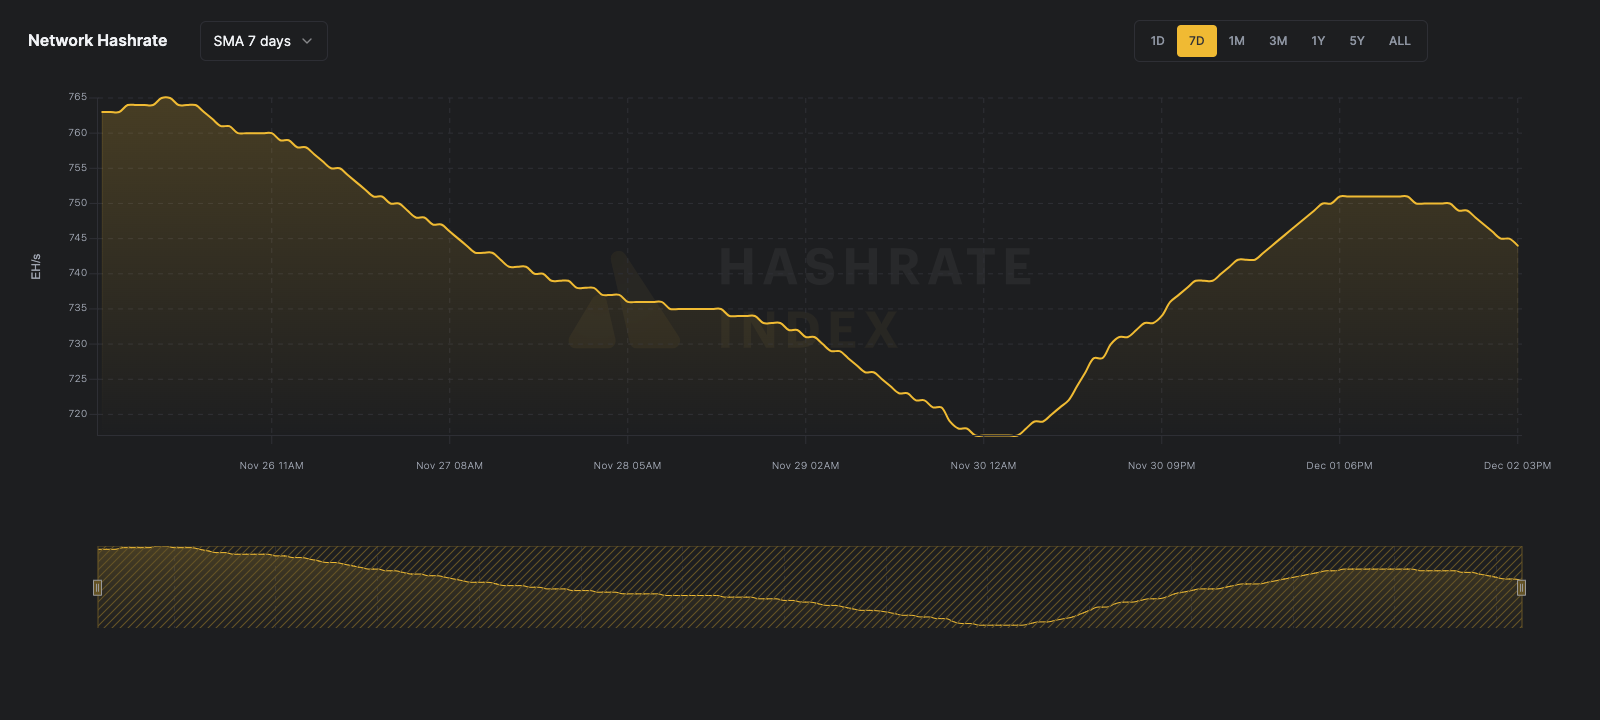
Task: Switch to the 3M time range
Action: coord(1278,41)
